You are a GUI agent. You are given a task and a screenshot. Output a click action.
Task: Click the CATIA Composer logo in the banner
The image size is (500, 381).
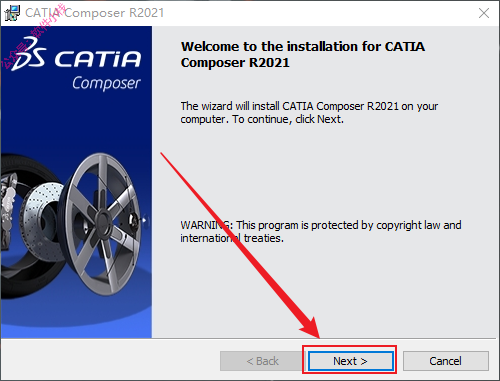click(77, 64)
